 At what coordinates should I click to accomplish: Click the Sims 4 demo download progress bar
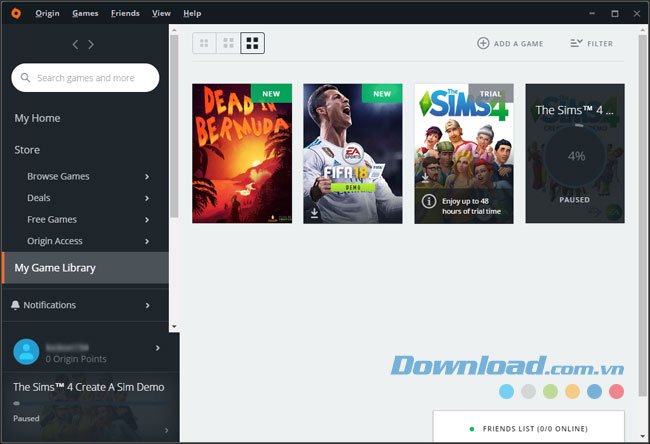point(90,403)
